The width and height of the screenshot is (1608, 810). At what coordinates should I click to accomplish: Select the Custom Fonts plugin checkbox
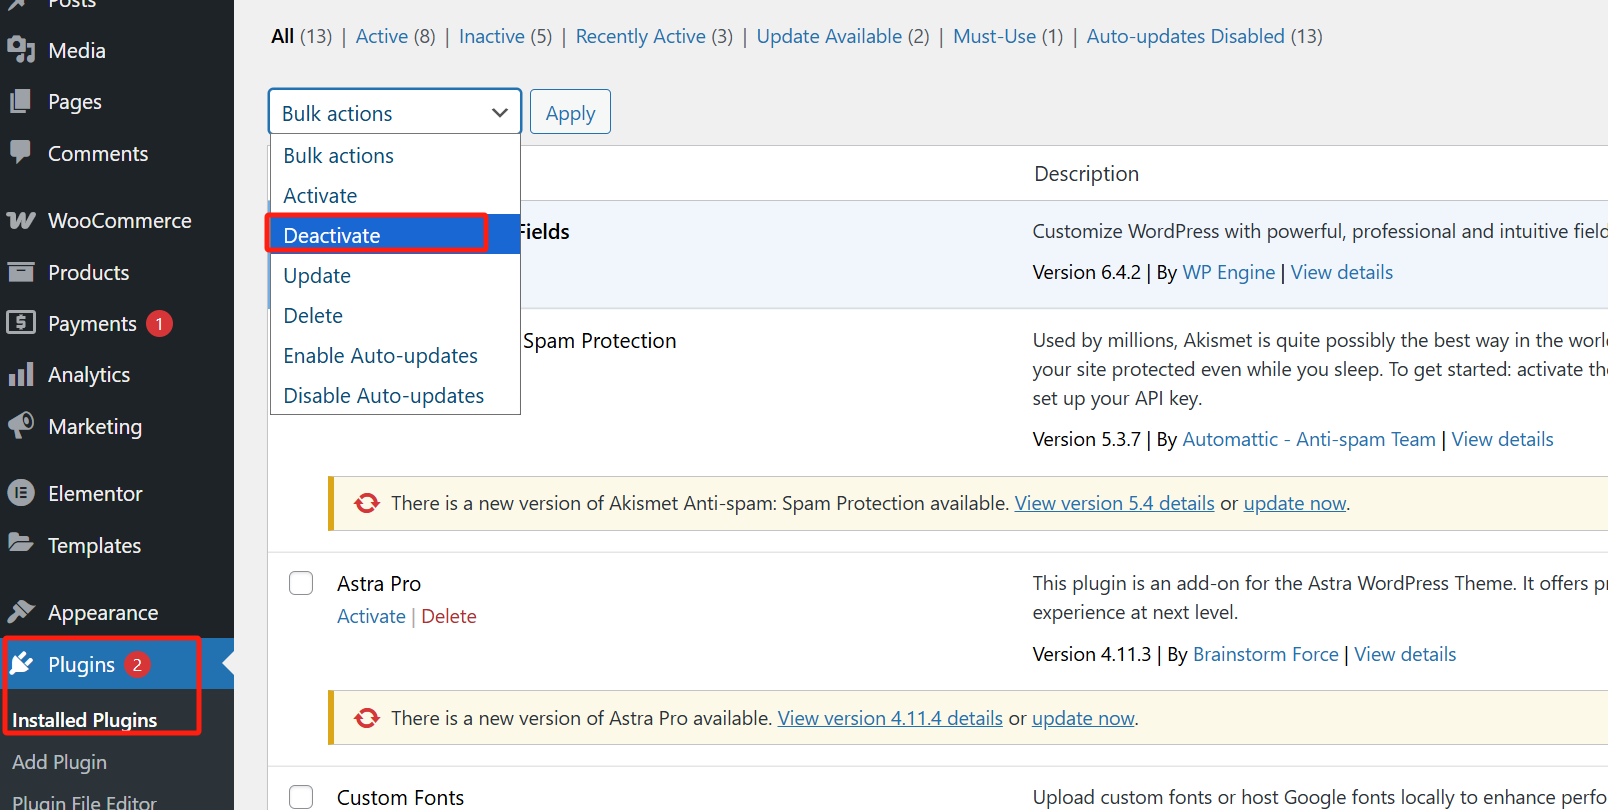point(301,797)
